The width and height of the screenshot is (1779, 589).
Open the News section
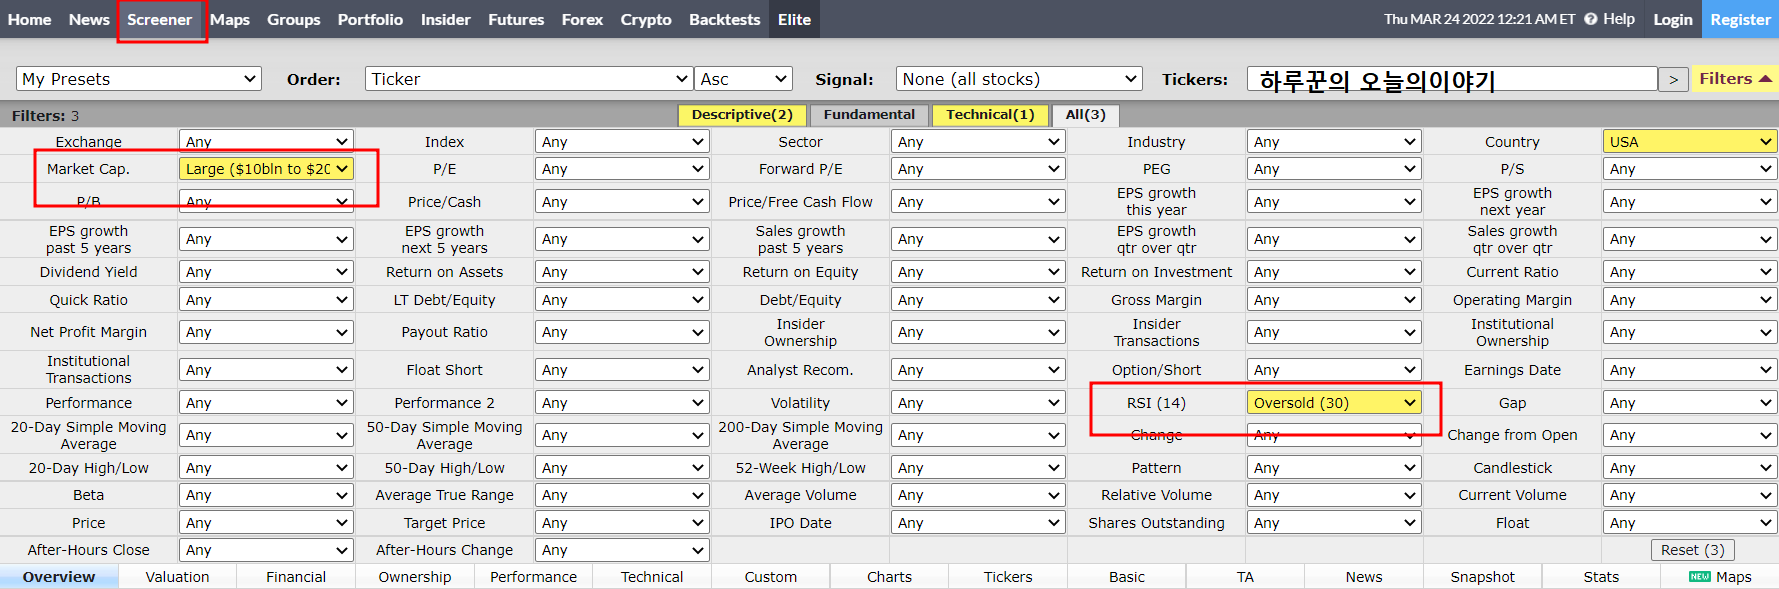click(89, 19)
